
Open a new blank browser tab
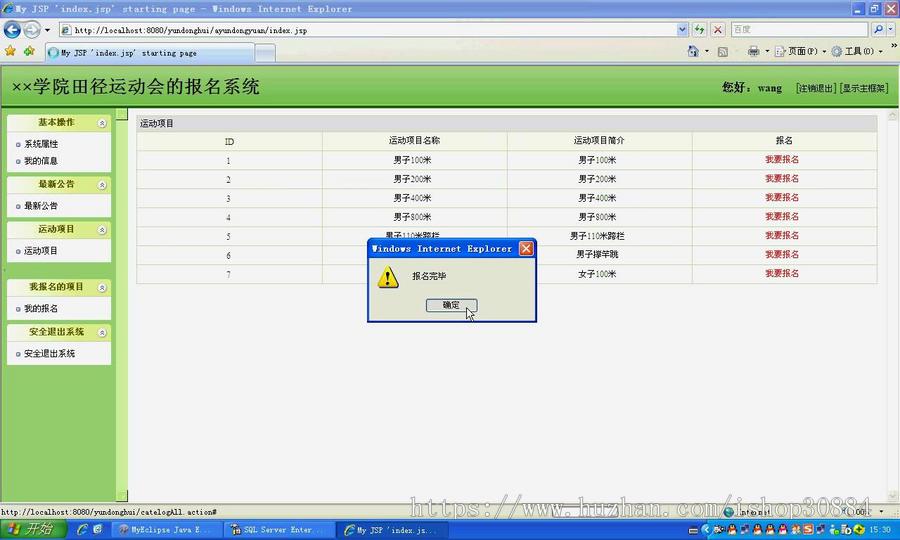(x=265, y=53)
